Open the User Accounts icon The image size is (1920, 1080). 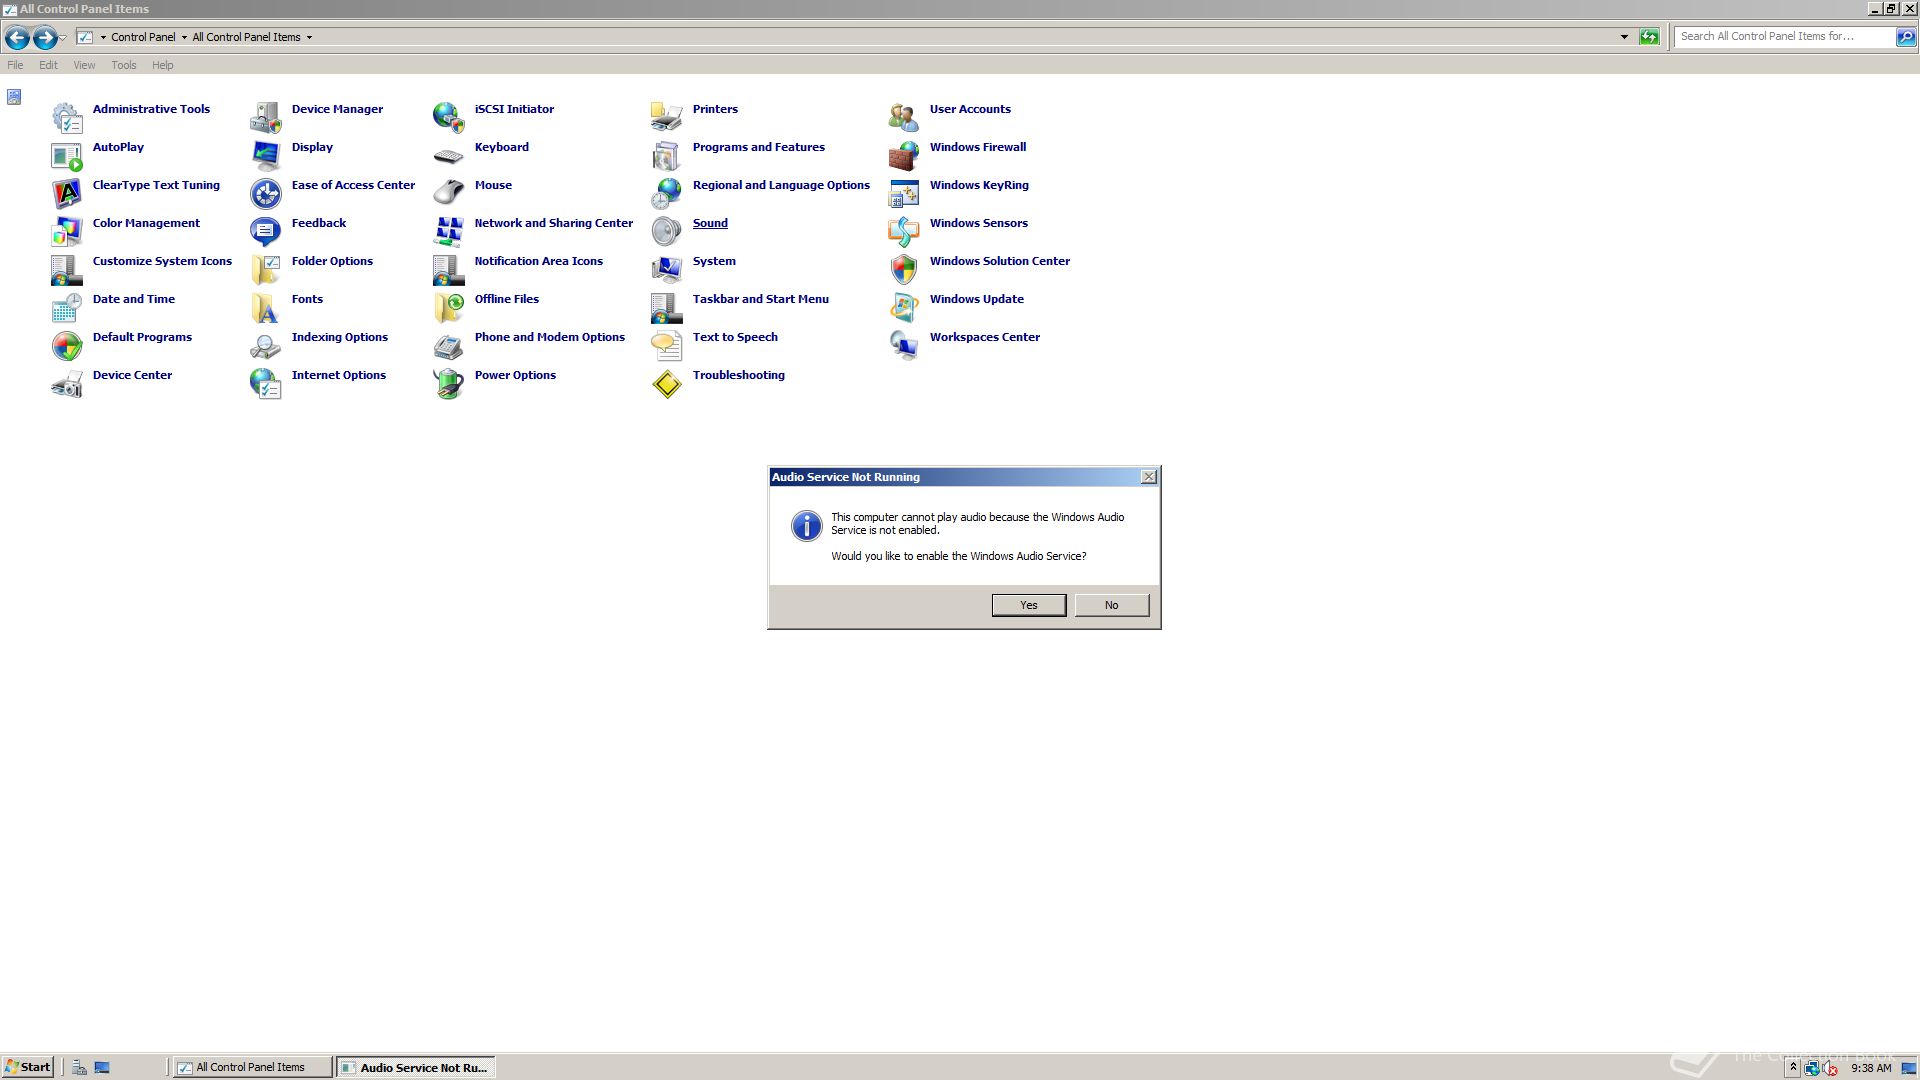point(904,117)
